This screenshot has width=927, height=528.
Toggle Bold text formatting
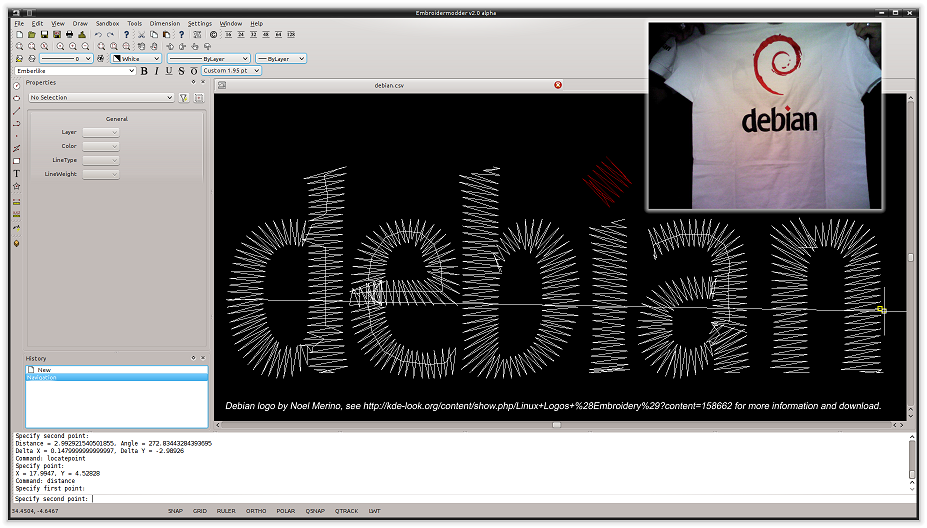click(144, 71)
